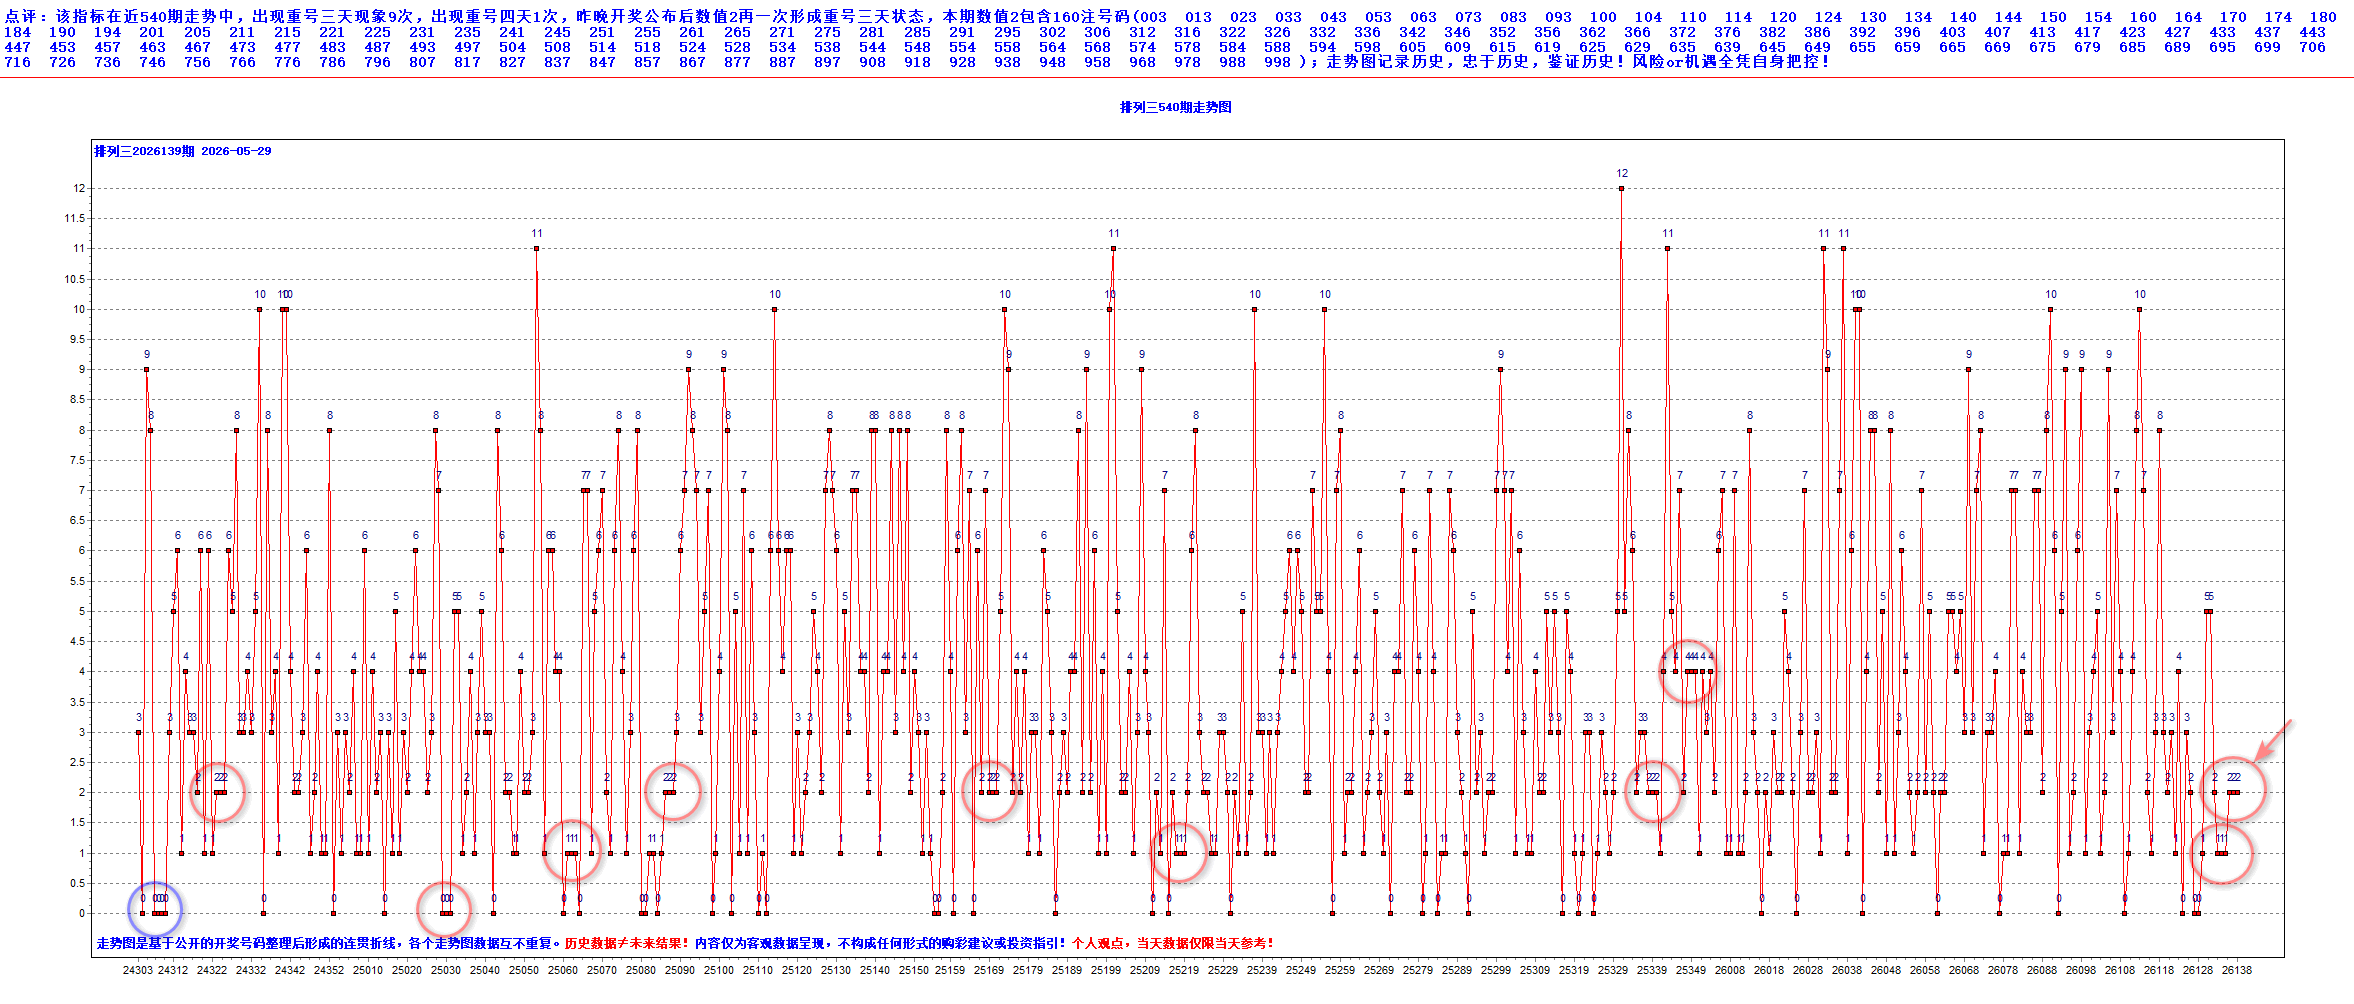Screen dimensions: 2354x1004
Task: Click the red circle around 222 near period 25339
Action: tap(1653, 791)
